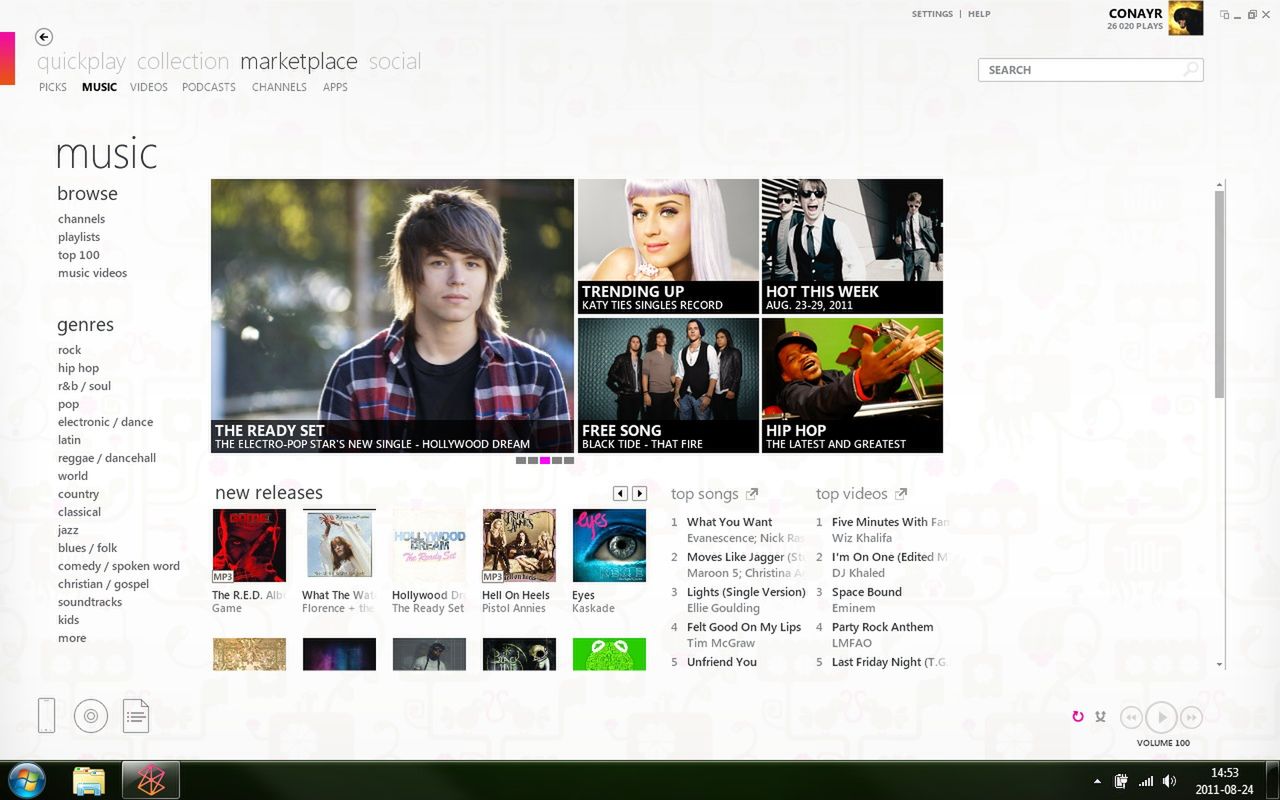This screenshot has height=800, width=1280.
Task: Open the HOT THIS WEEK tile
Action: click(852, 246)
